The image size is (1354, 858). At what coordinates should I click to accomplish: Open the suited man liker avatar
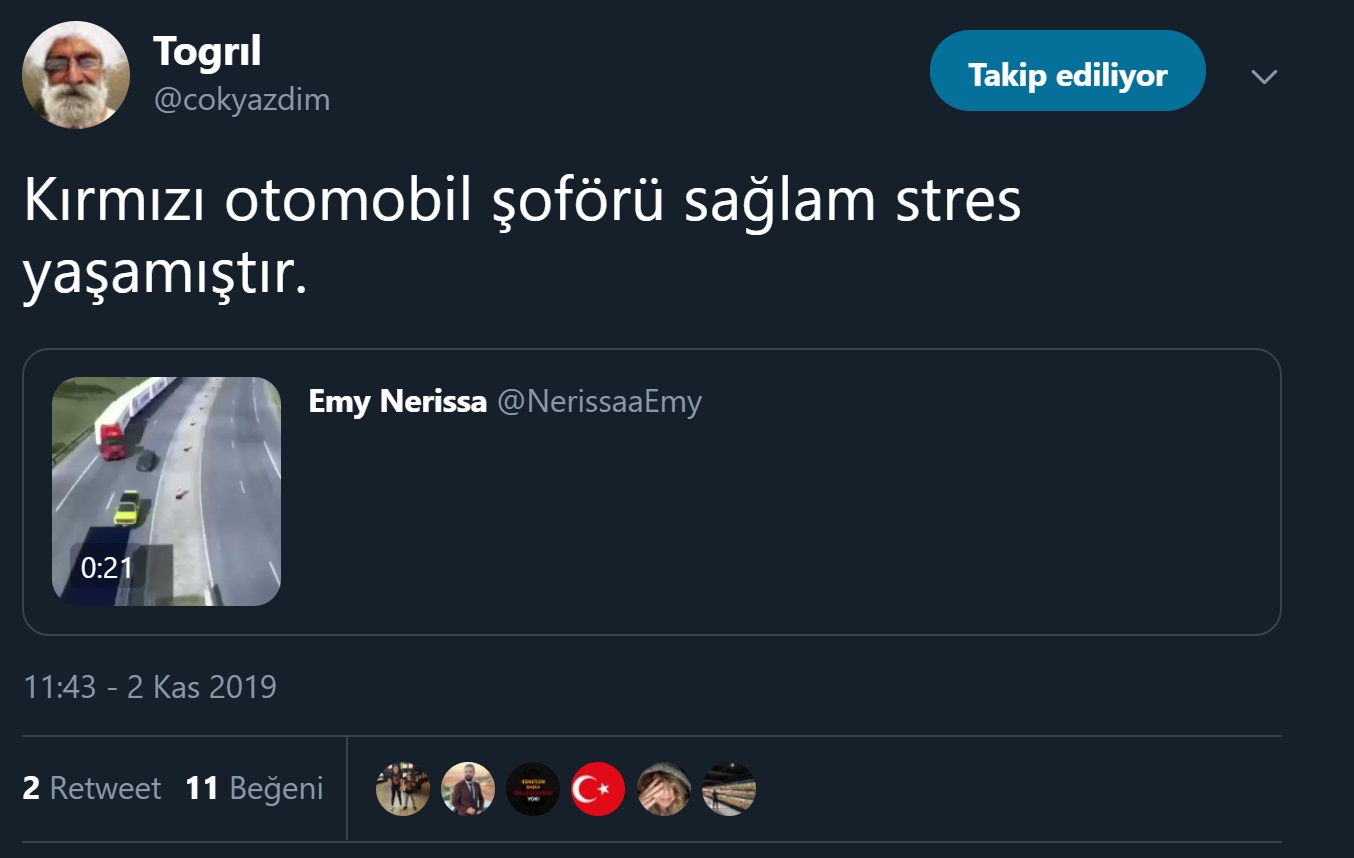tap(468, 789)
